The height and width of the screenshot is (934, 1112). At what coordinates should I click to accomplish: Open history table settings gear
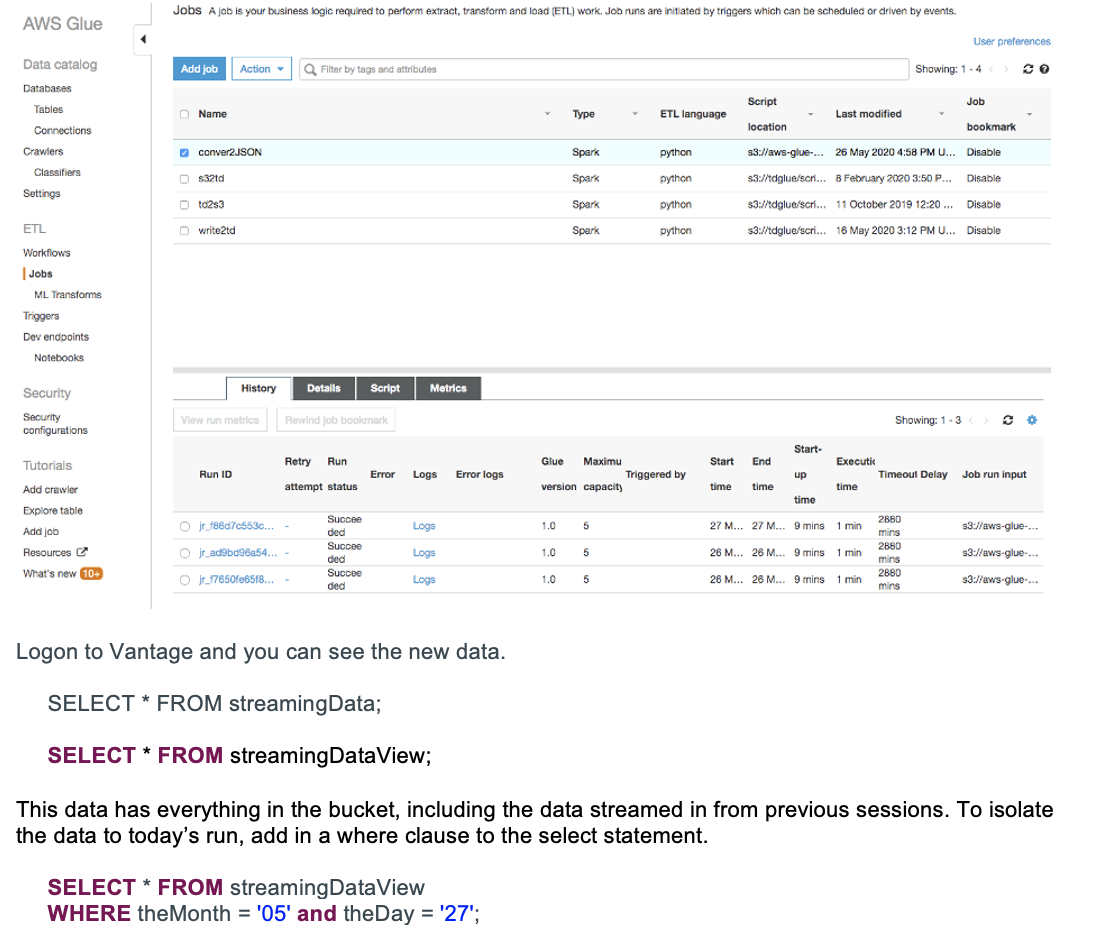tap(1032, 420)
